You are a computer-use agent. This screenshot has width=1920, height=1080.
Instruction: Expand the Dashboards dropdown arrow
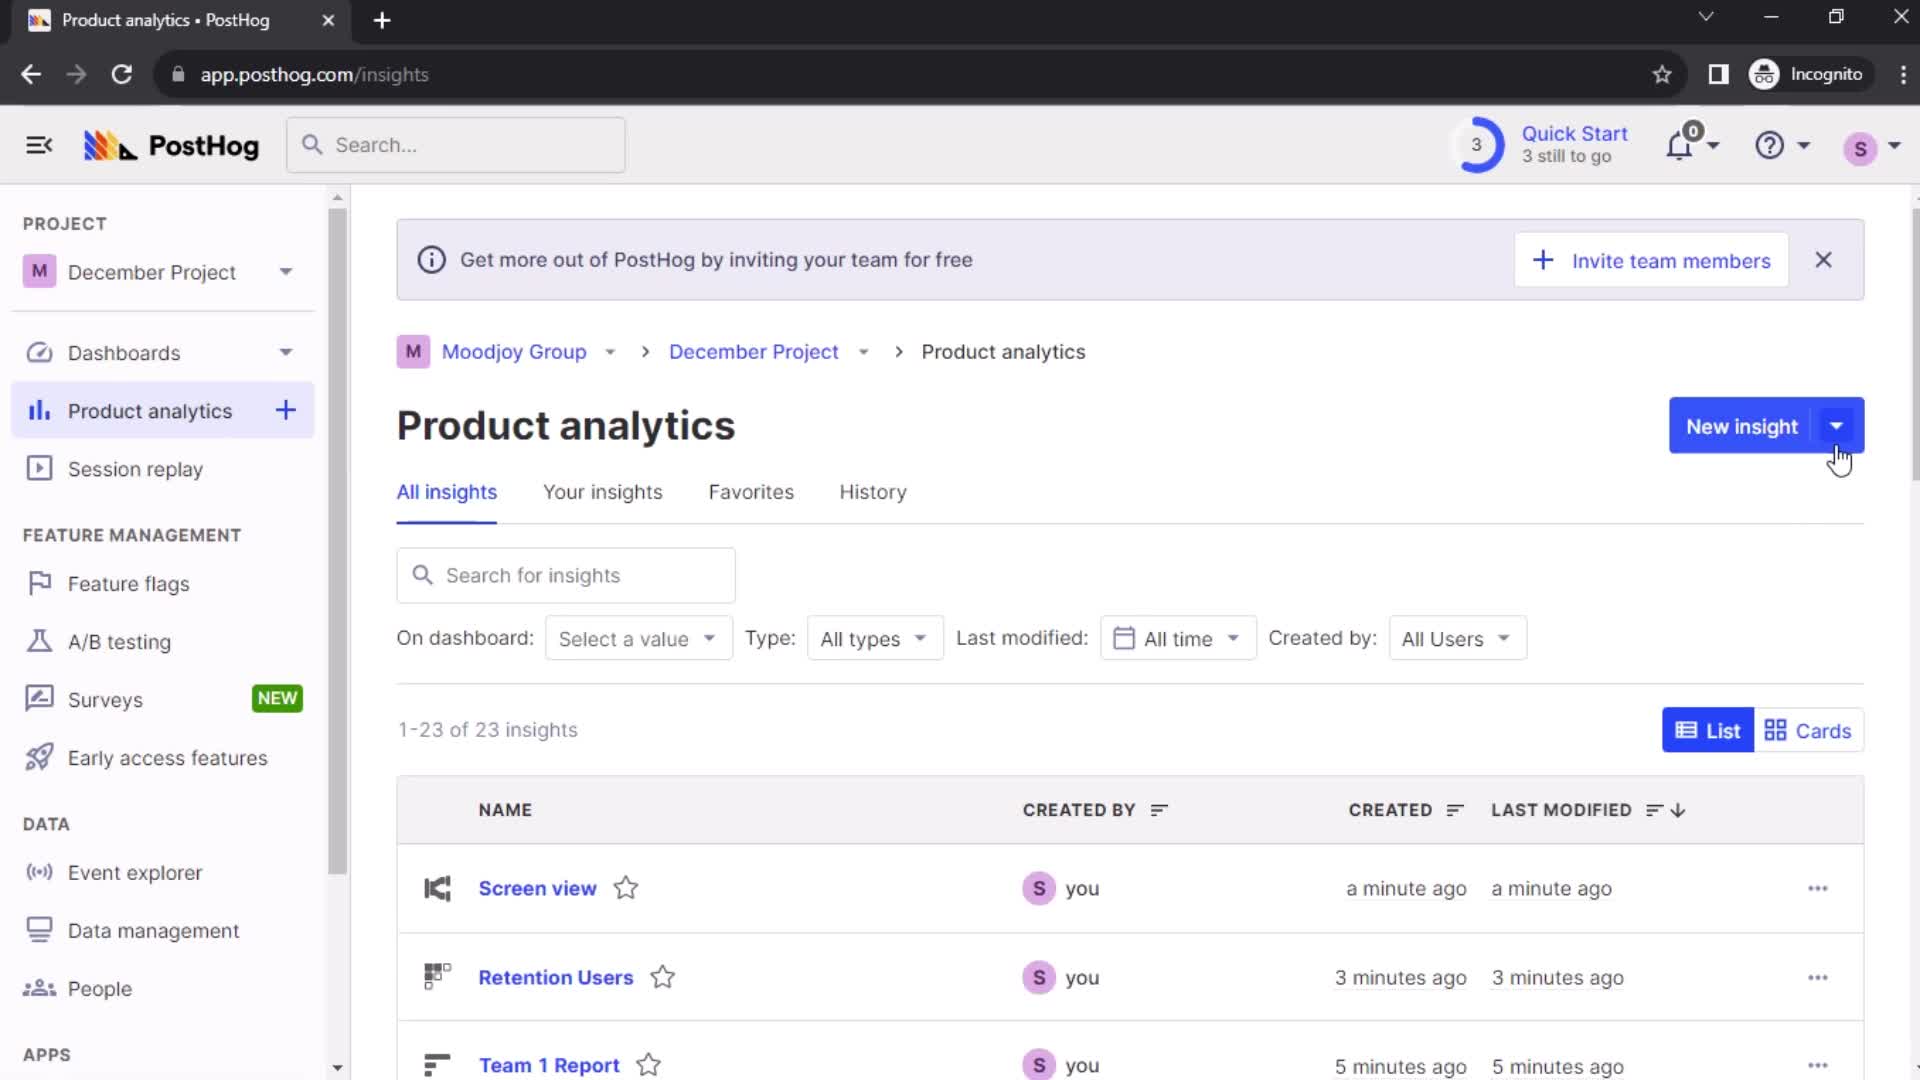click(x=286, y=352)
